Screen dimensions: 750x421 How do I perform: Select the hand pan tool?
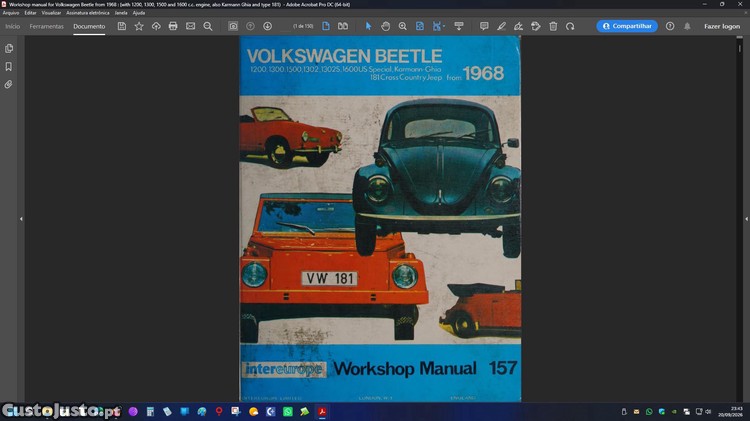click(386, 26)
